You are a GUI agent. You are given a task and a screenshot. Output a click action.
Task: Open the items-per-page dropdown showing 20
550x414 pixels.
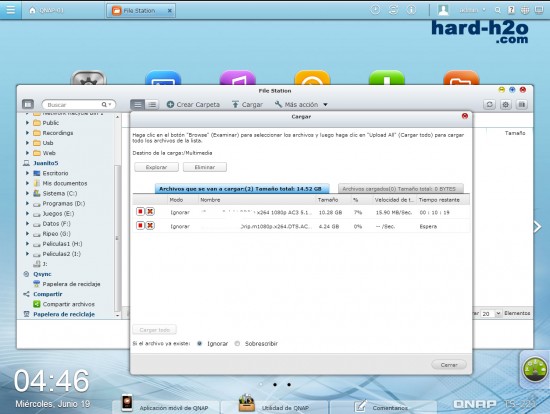491,313
